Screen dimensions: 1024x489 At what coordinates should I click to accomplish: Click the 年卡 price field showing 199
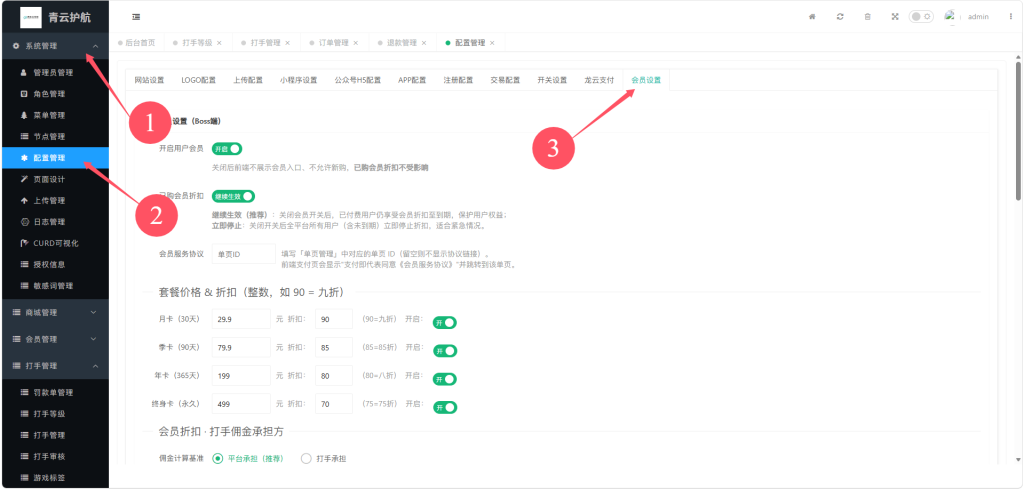241,376
